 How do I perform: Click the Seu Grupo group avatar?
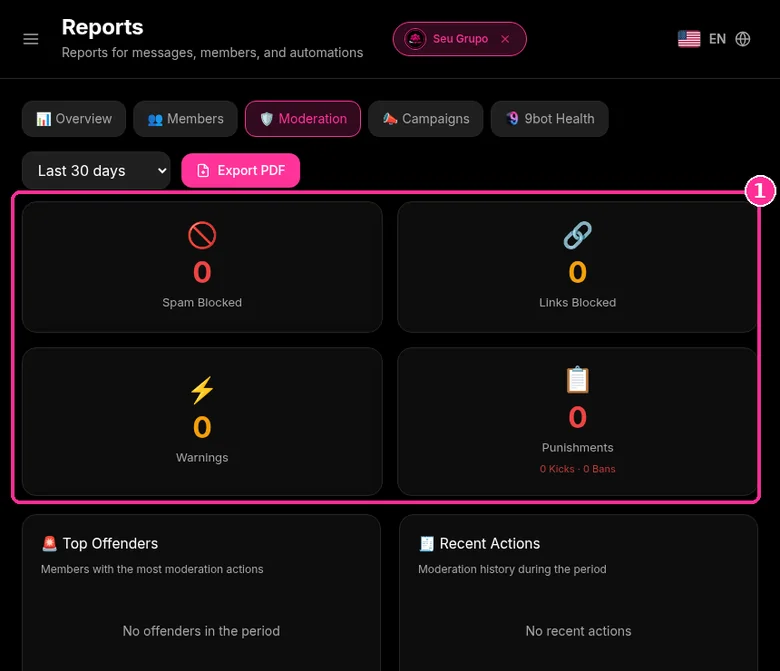coord(415,39)
